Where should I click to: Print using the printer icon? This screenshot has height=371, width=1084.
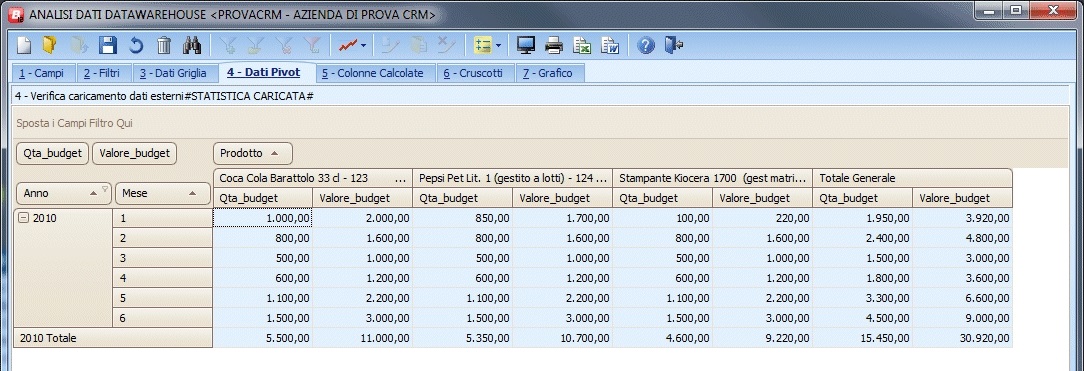point(554,46)
